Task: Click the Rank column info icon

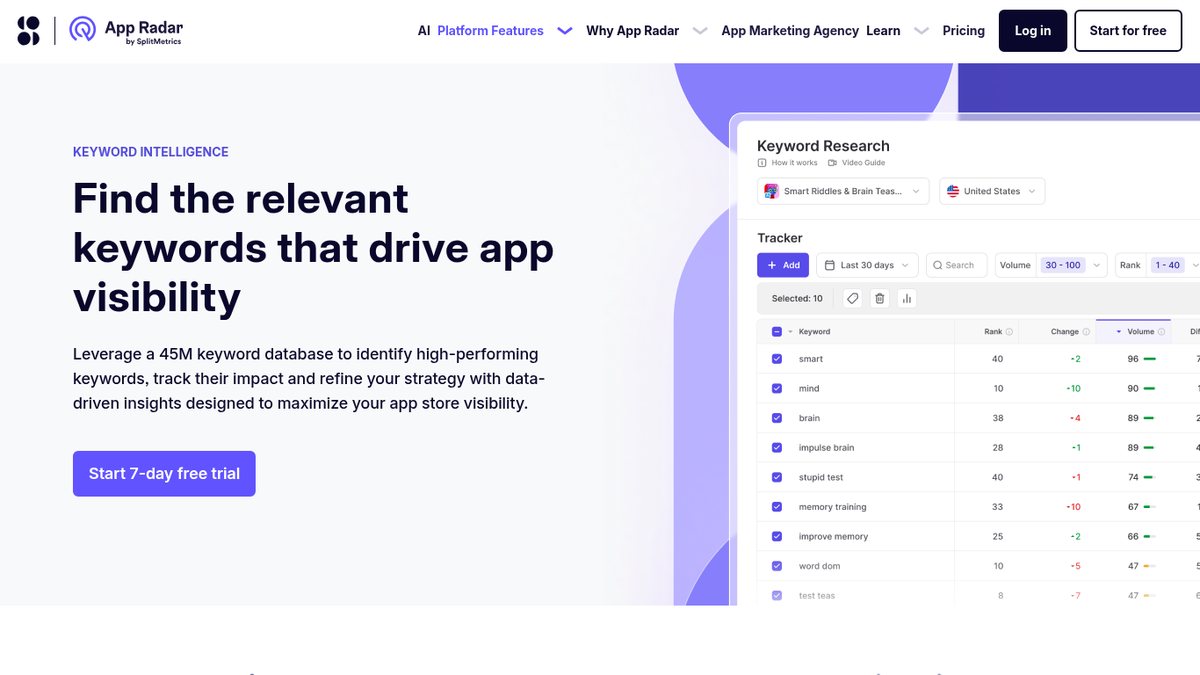Action: [x=1009, y=332]
